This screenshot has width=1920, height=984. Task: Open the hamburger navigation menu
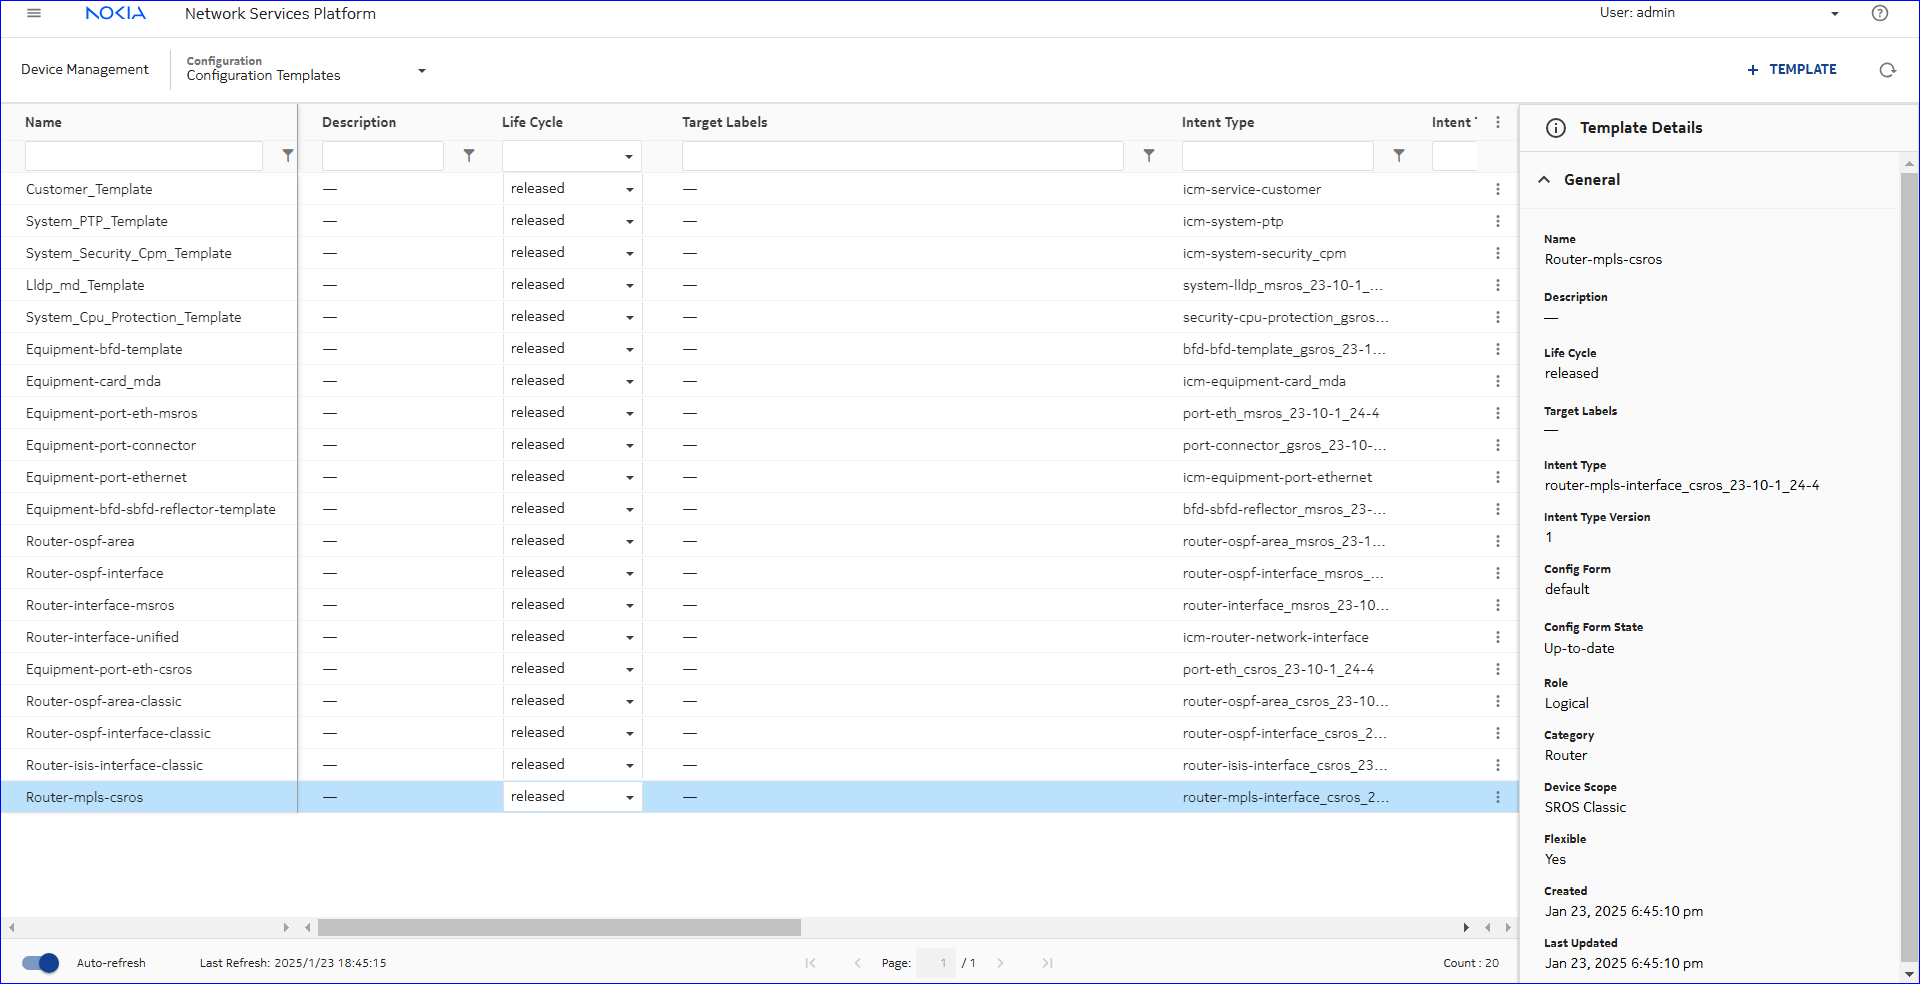tap(34, 13)
